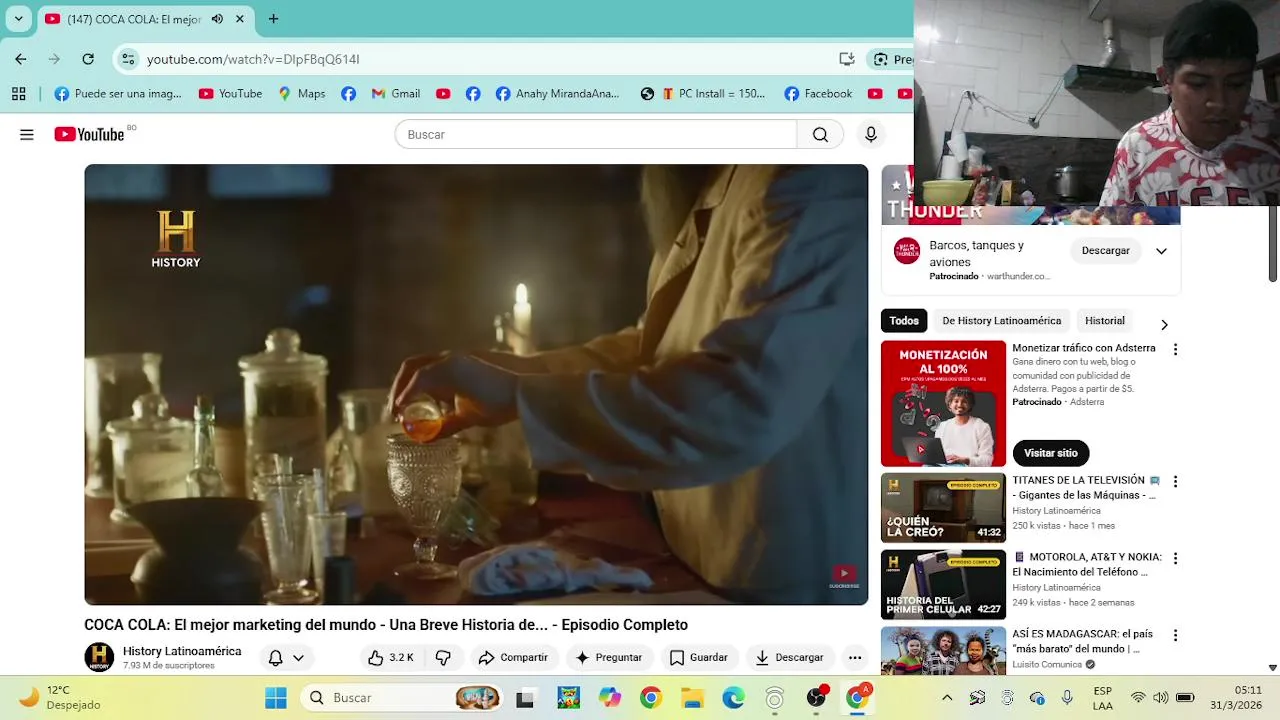Select the De History Latinoamérica chip
The image size is (1280, 720).
[x=1001, y=321]
